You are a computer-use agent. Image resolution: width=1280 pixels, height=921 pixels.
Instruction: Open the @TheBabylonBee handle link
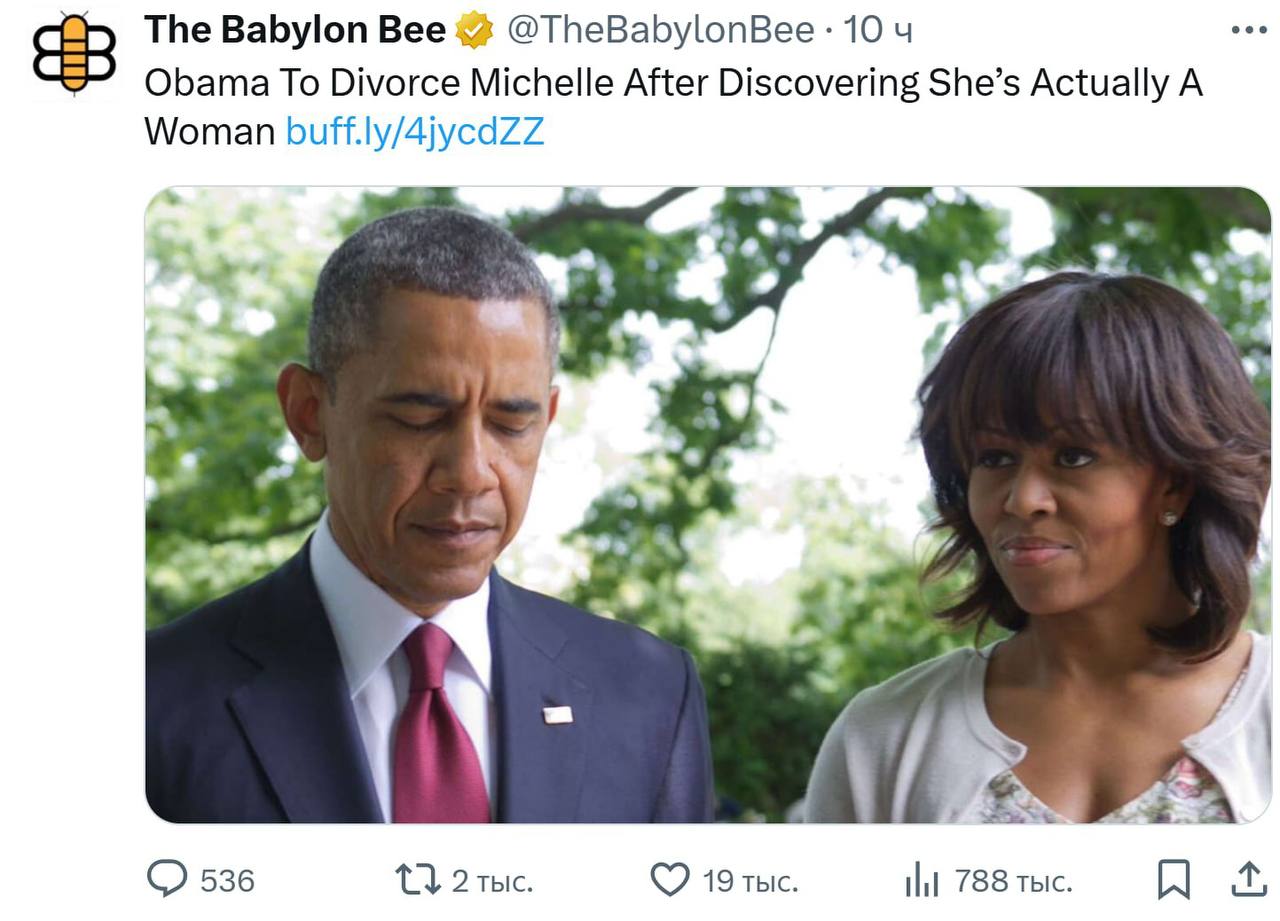660,30
